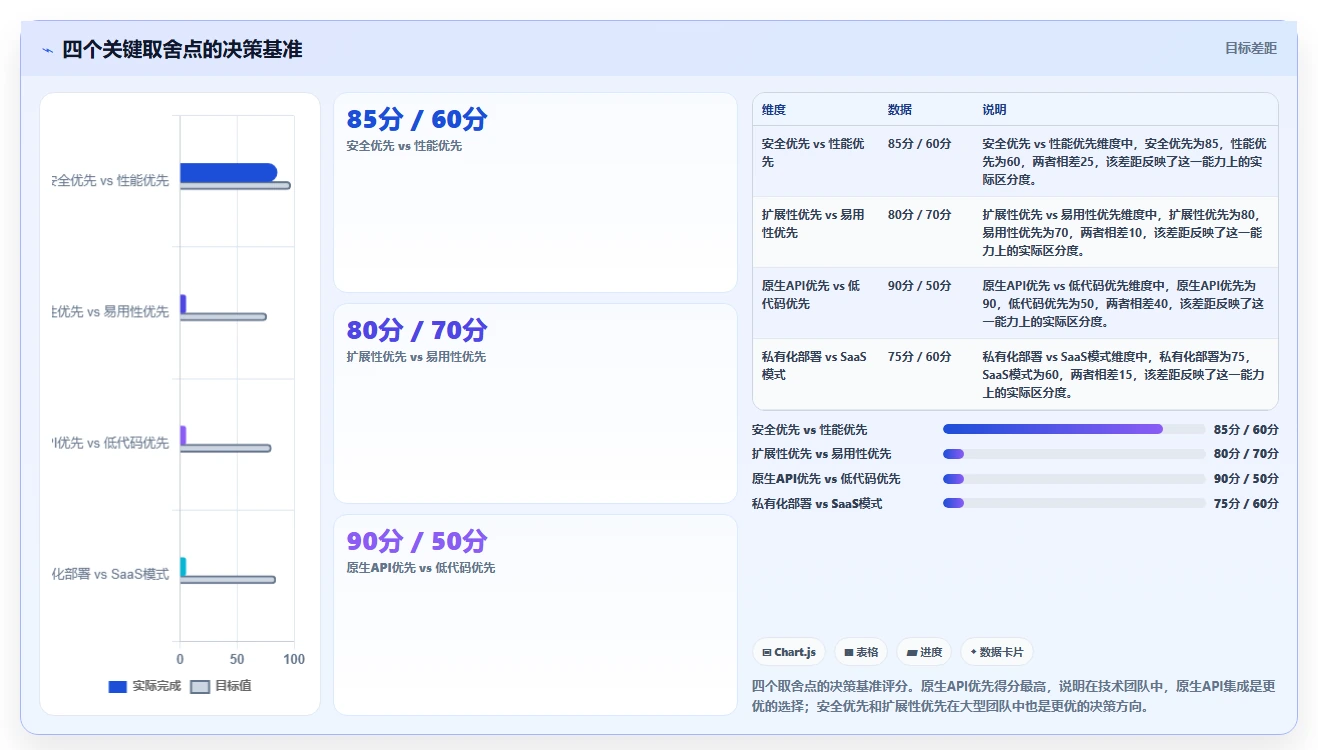Image resolution: width=1318 pixels, height=750 pixels.
Task: Click table data cell 75分 / 60分
Action: [x=920, y=357]
